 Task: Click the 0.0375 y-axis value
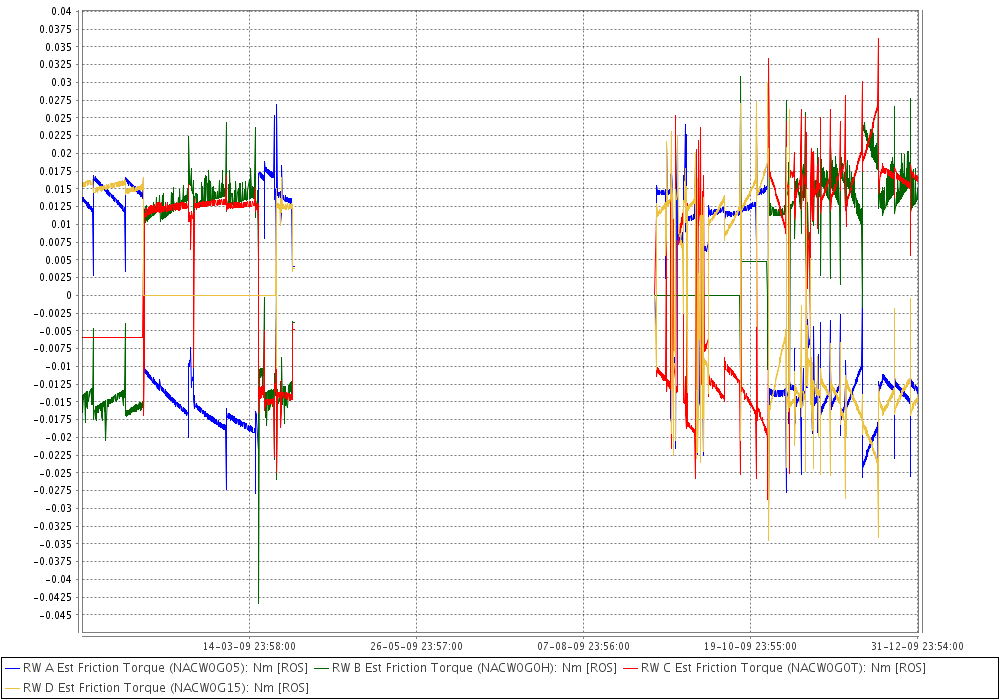pyautogui.click(x=56, y=29)
